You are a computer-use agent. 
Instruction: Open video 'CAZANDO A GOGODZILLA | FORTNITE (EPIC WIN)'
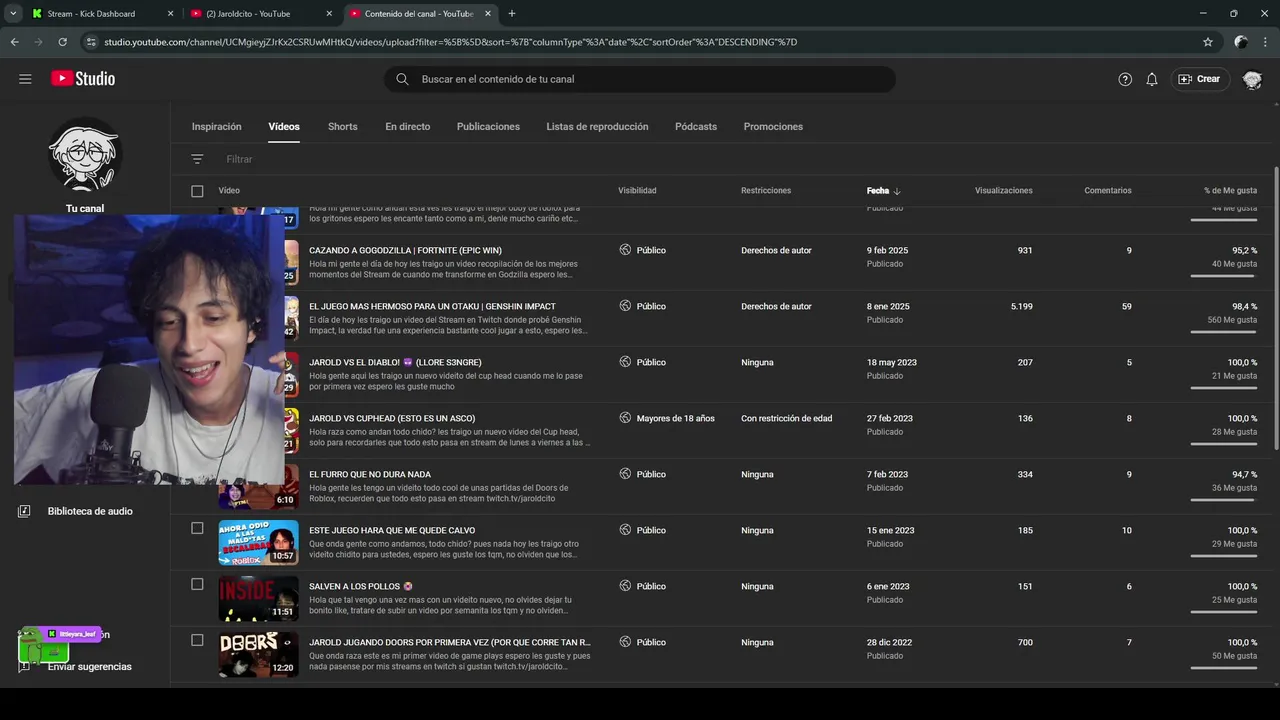[x=405, y=250]
